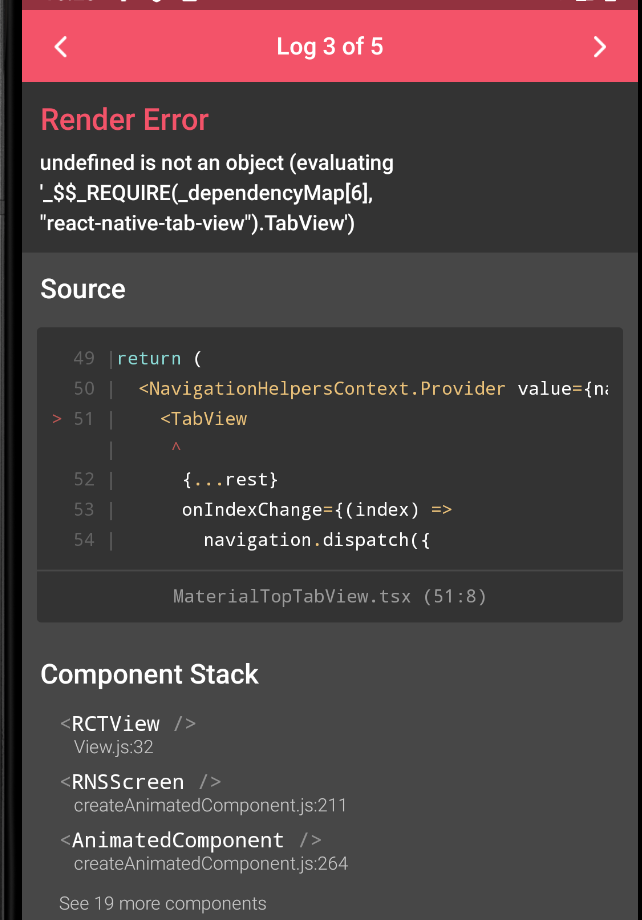Click the 'Render Error' heading

pyautogui.click(x=124, y=120)
